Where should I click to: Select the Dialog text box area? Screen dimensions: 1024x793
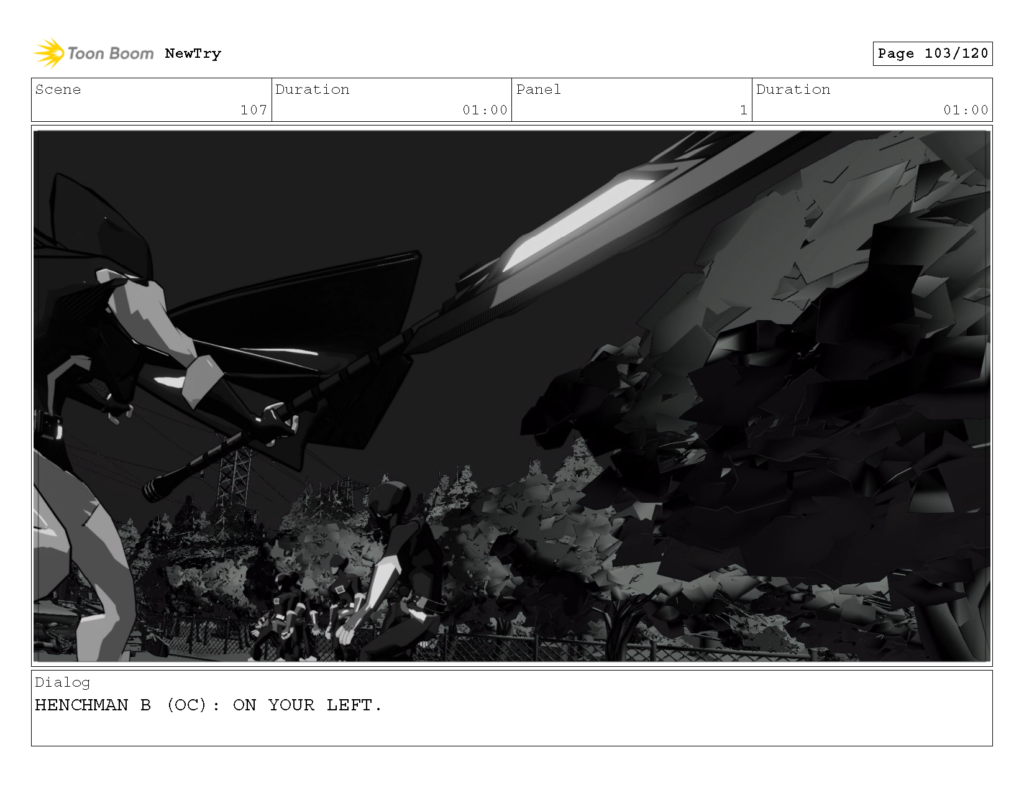coord(512,710)
